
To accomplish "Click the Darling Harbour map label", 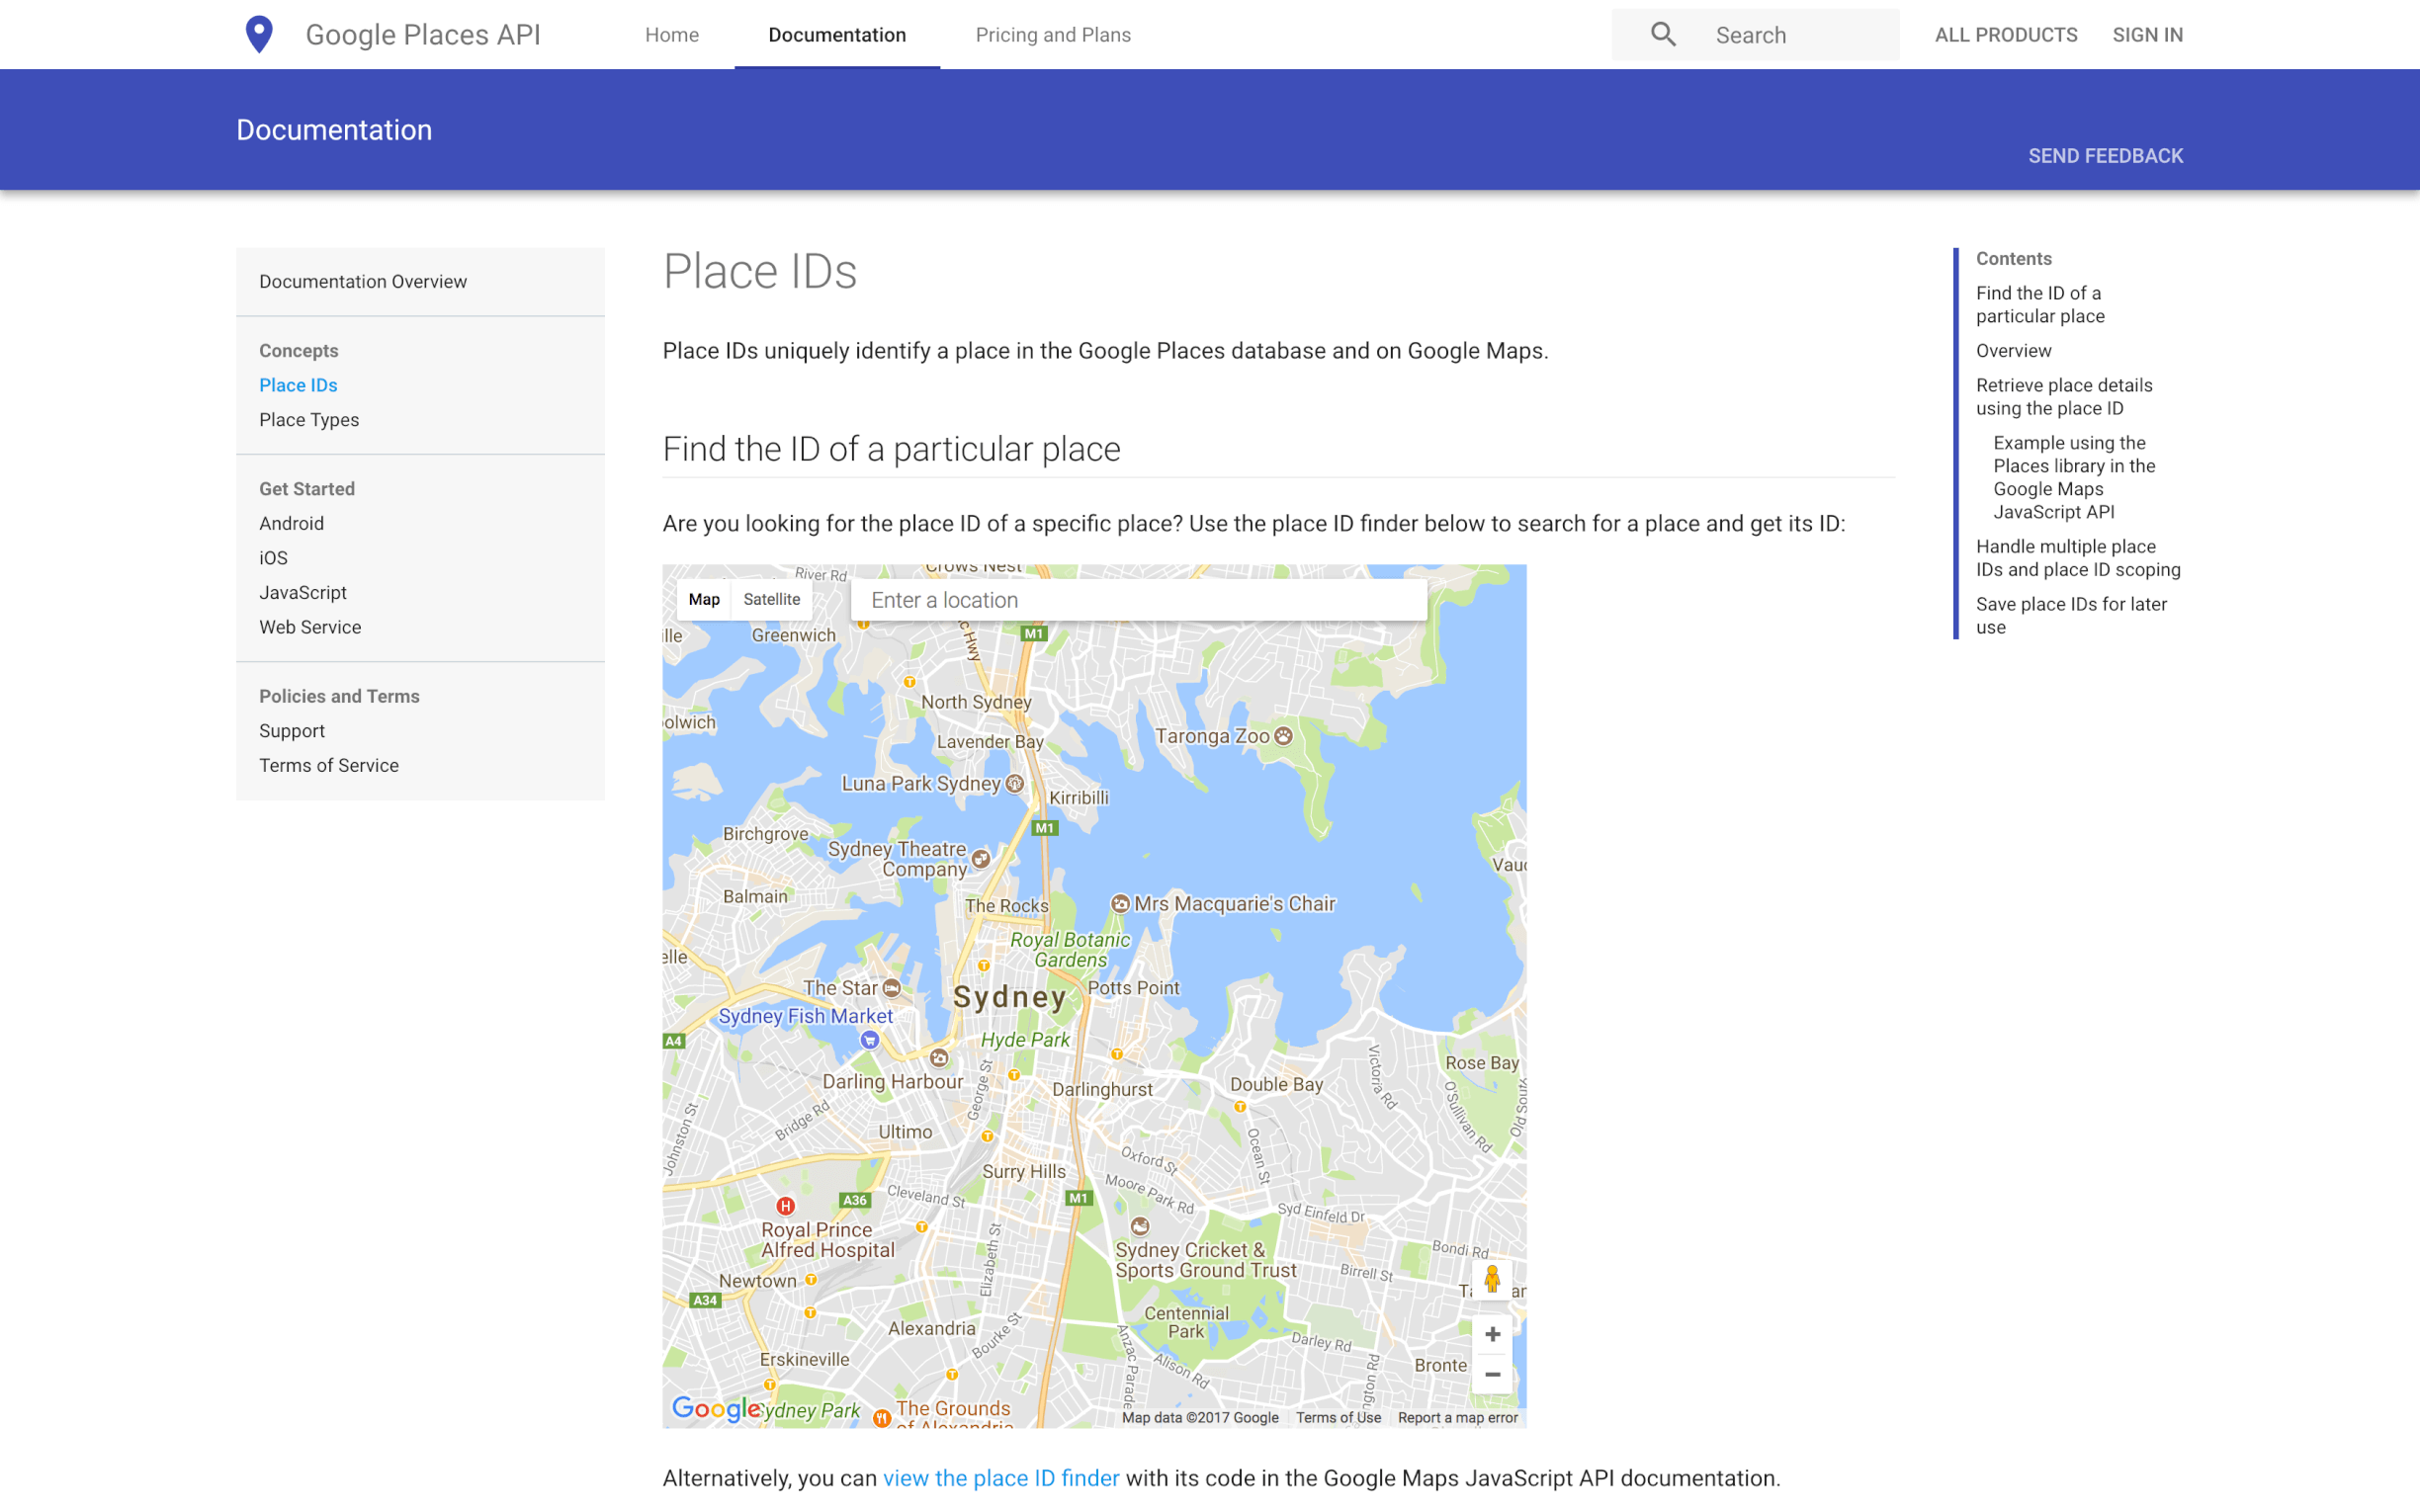I will coord(892,1081).
